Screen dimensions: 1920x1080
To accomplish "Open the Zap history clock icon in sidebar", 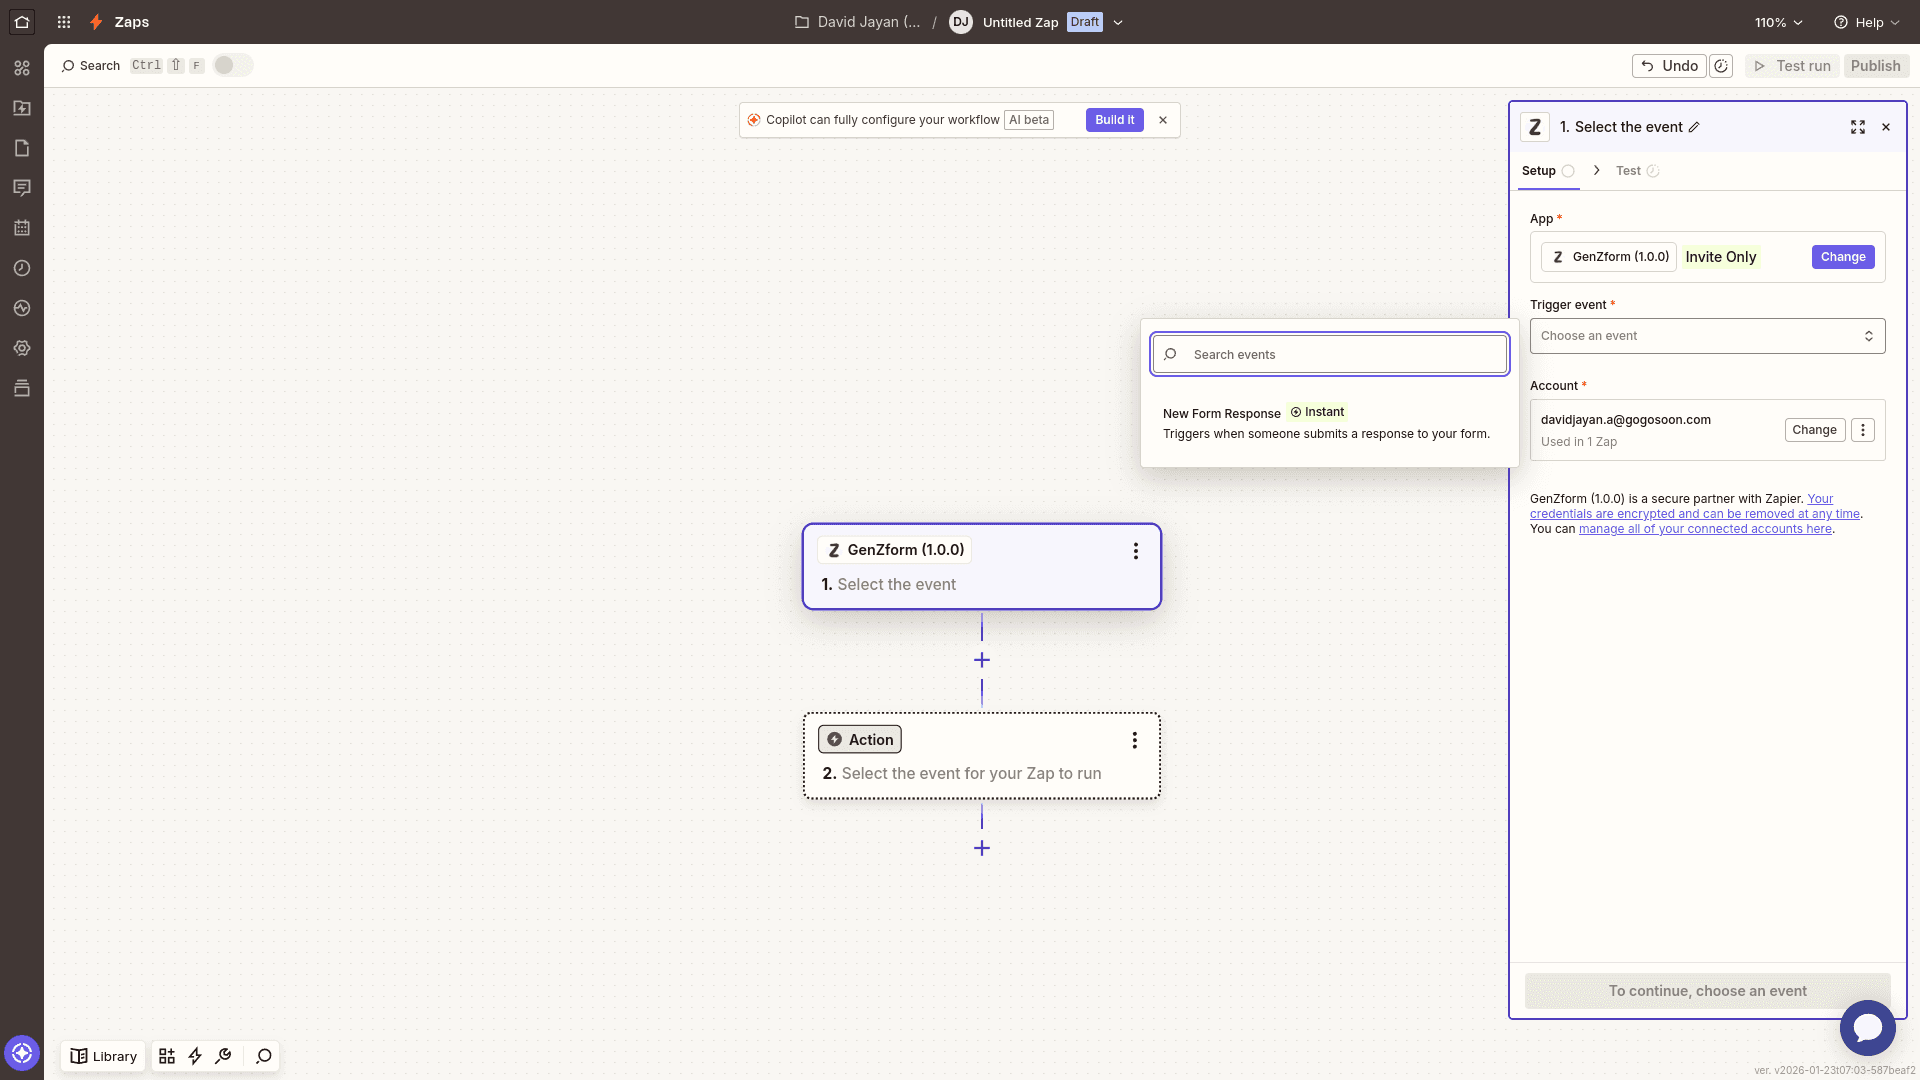I will [22, 268].
